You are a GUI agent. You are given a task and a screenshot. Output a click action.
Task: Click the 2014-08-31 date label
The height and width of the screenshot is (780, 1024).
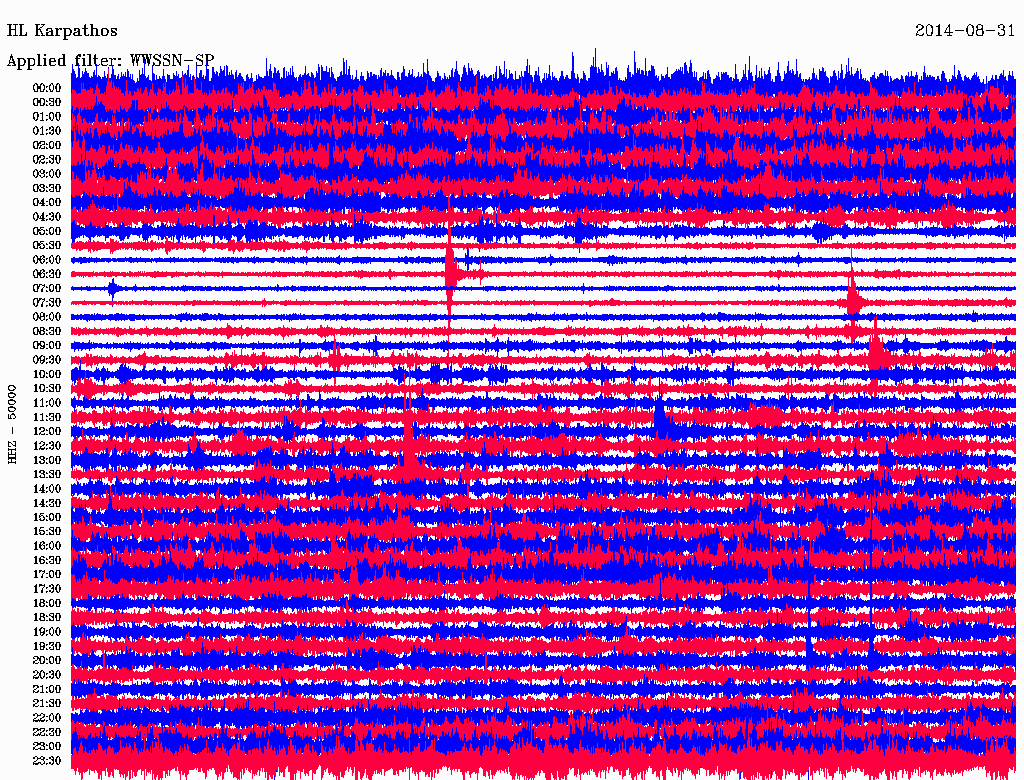coord(966,31)
